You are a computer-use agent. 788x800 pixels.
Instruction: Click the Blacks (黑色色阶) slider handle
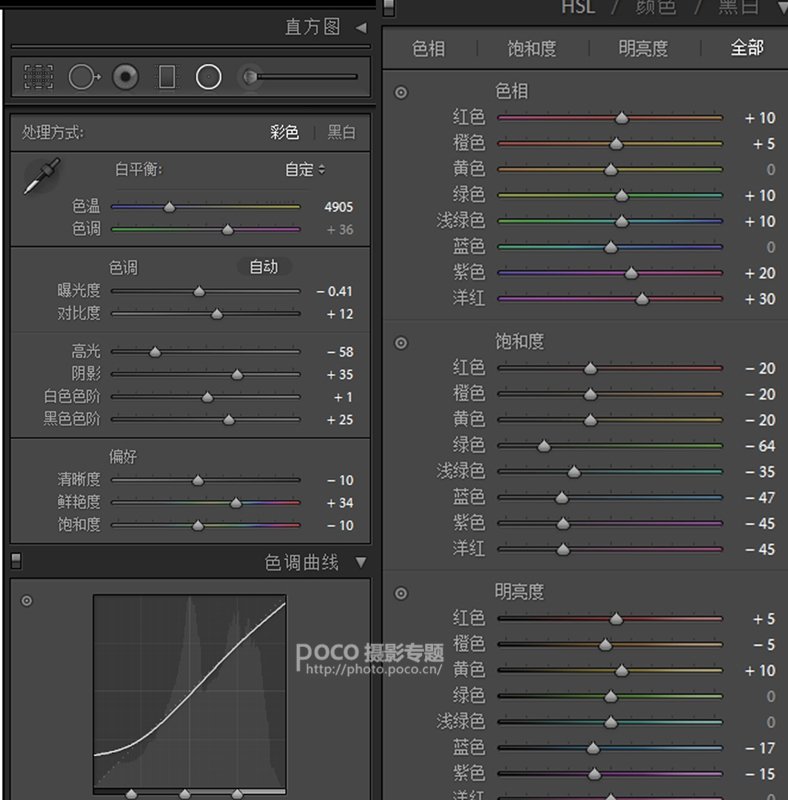(229, 420)
